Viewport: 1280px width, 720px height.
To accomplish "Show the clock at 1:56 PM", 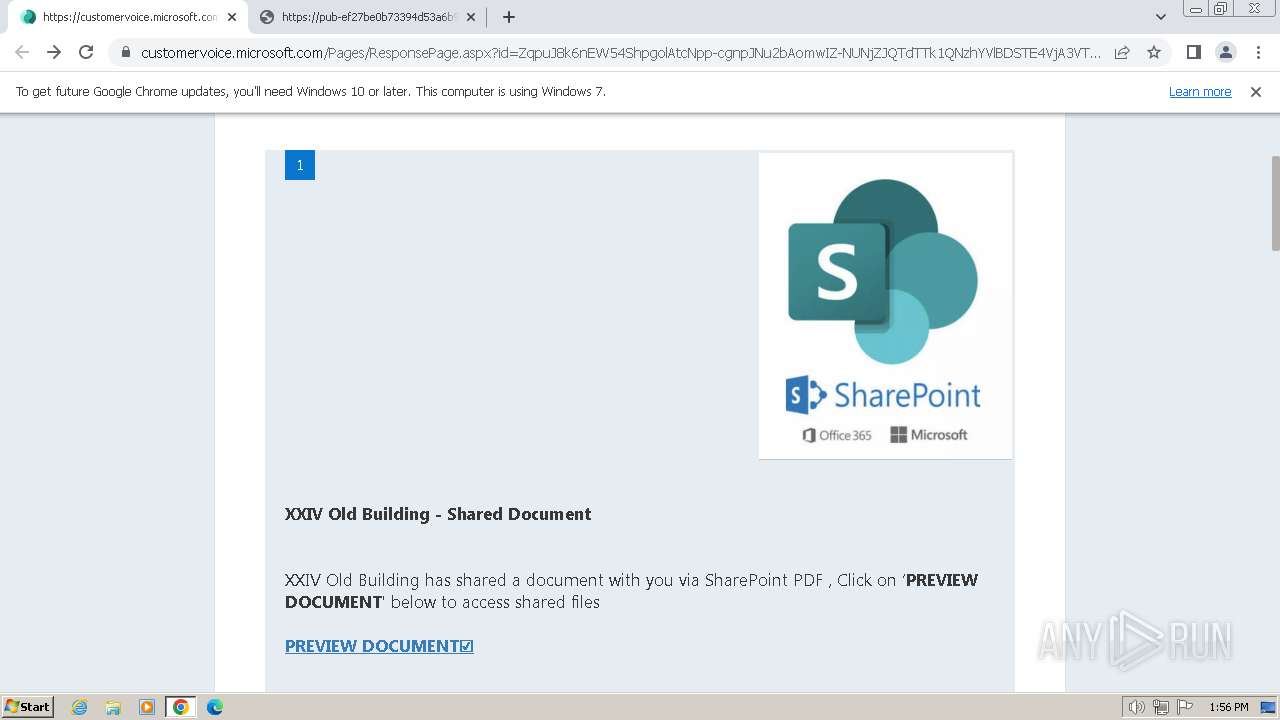I will pos(1229,707).
